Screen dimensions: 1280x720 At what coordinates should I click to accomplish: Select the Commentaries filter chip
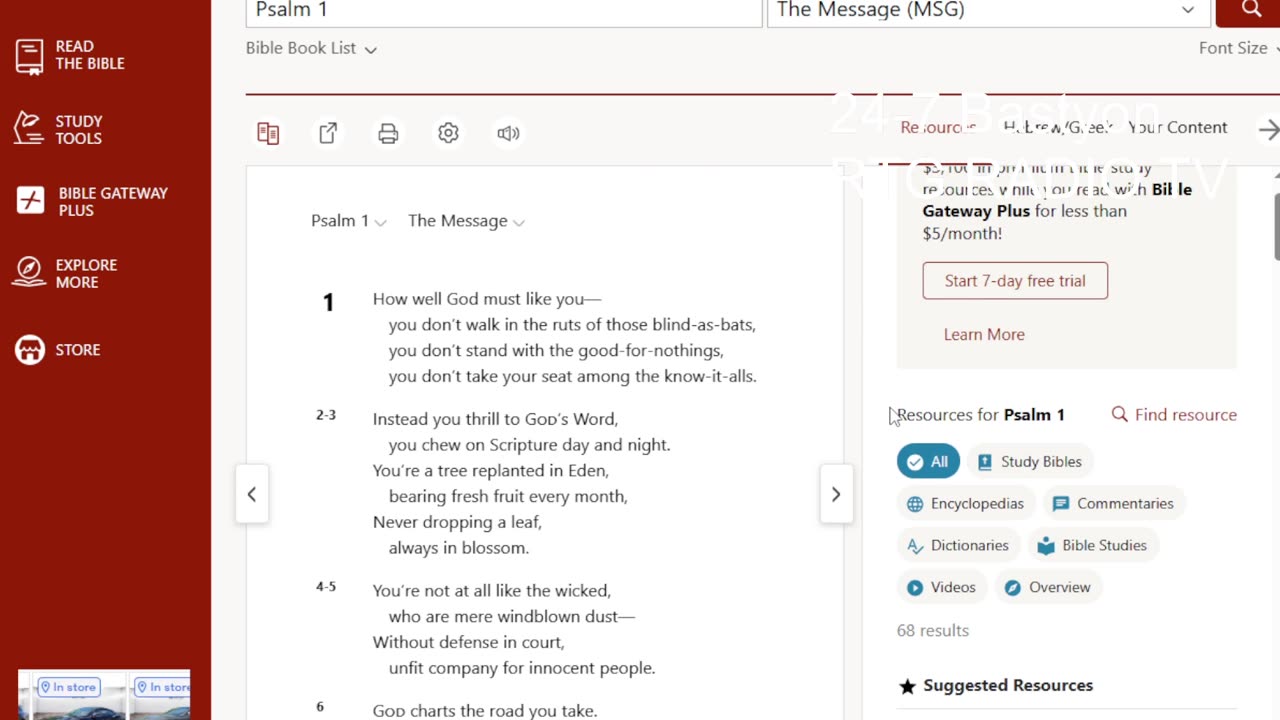point(1113,503)
